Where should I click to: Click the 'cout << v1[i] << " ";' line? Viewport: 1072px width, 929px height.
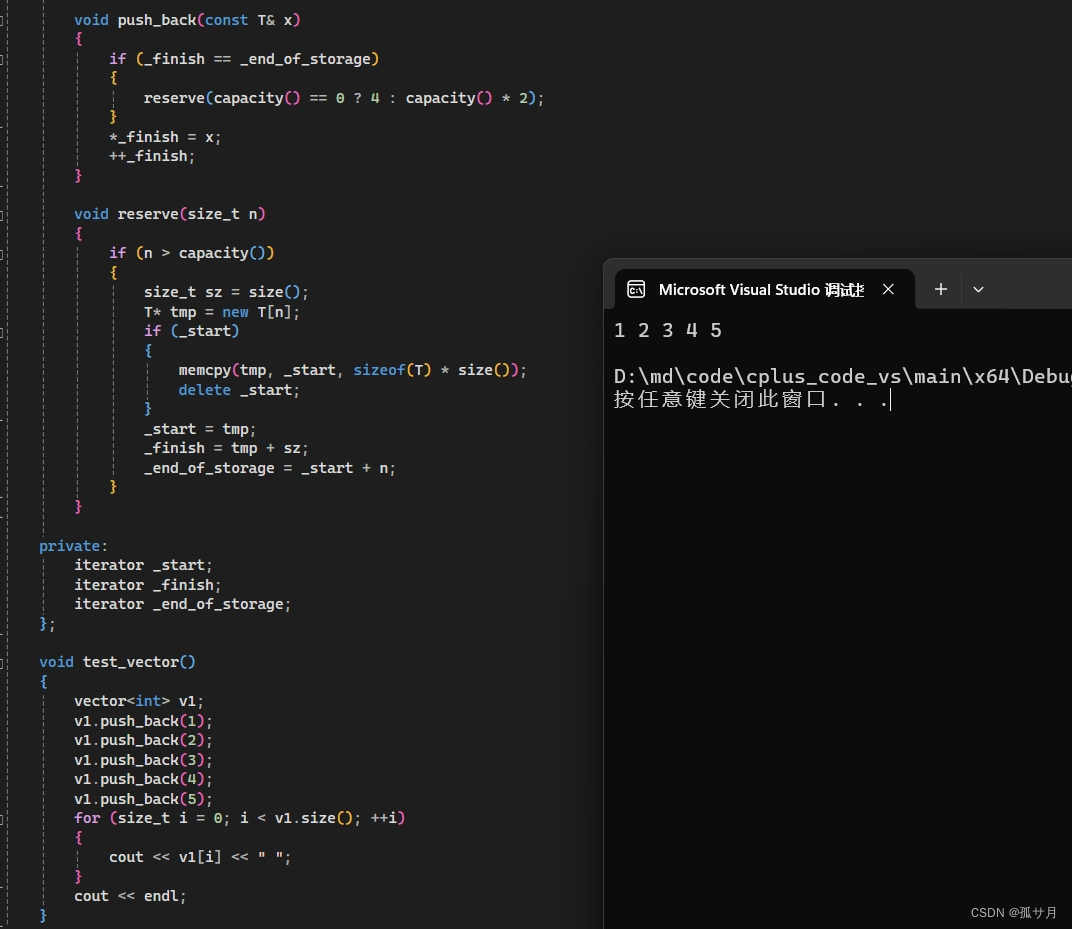(200, 857)
